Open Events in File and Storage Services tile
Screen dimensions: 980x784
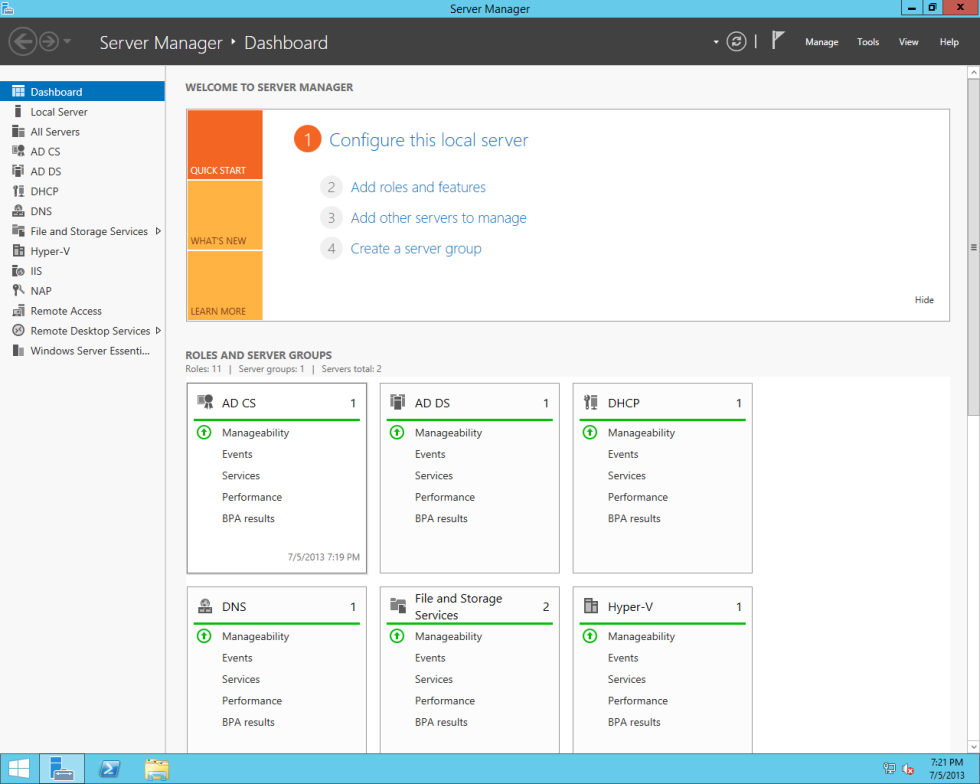430,658
